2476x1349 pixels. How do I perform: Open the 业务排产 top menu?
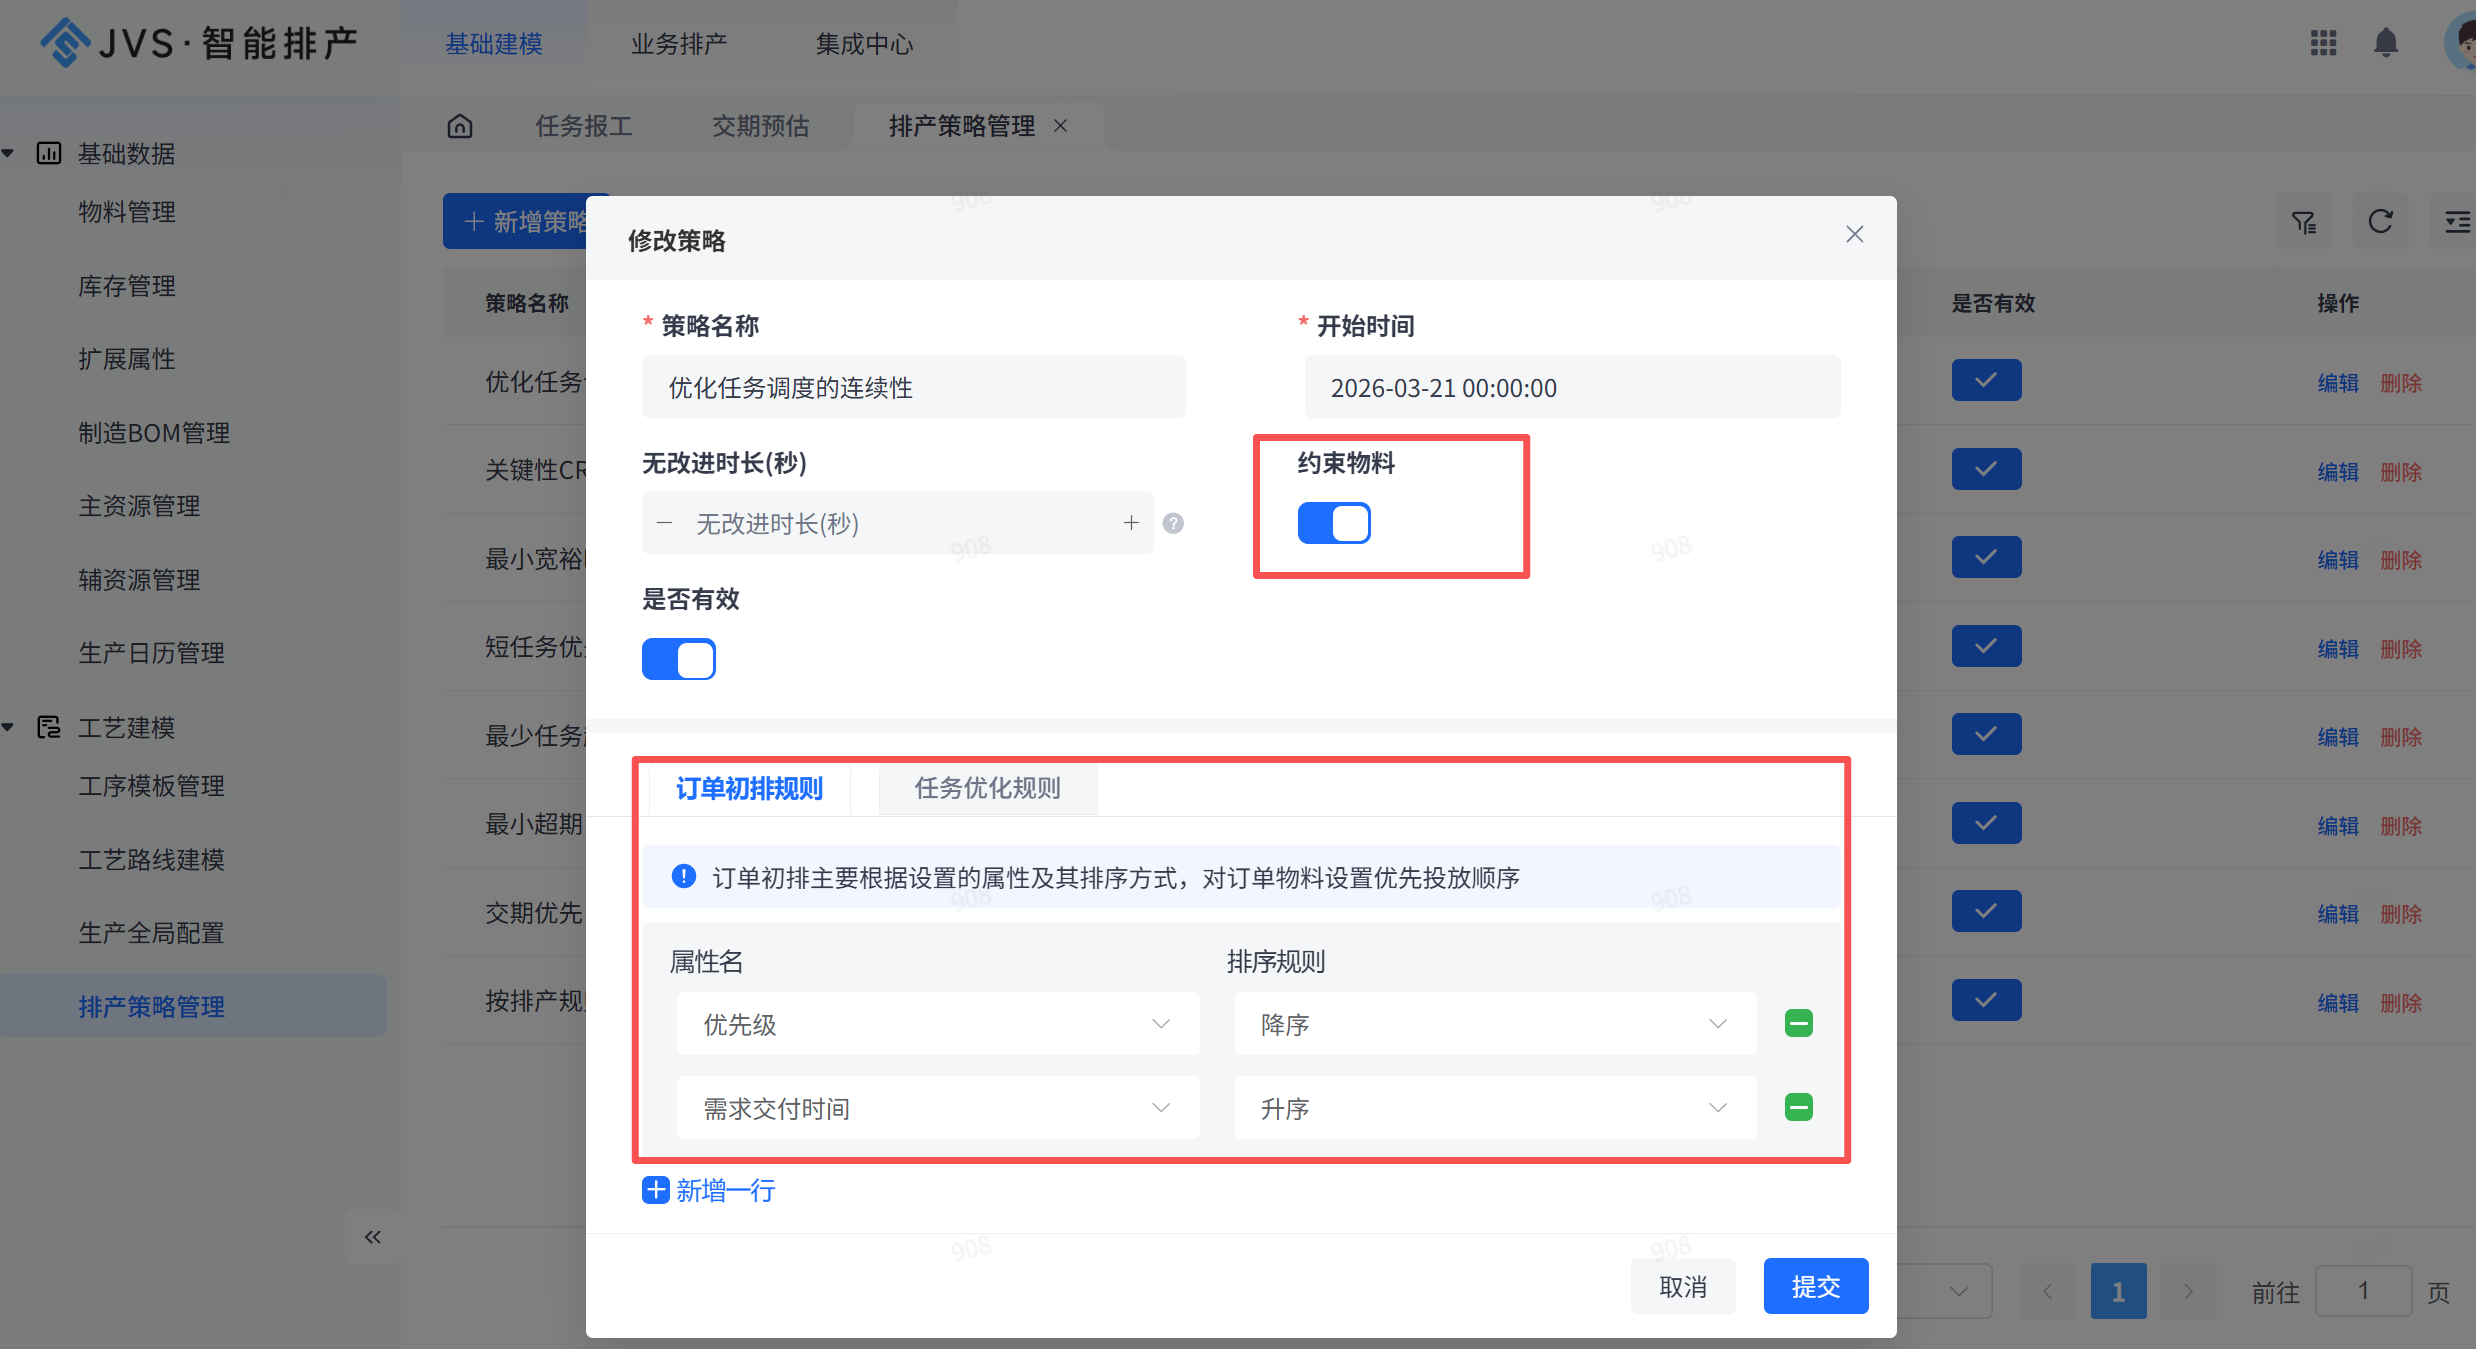pos(678,44)
